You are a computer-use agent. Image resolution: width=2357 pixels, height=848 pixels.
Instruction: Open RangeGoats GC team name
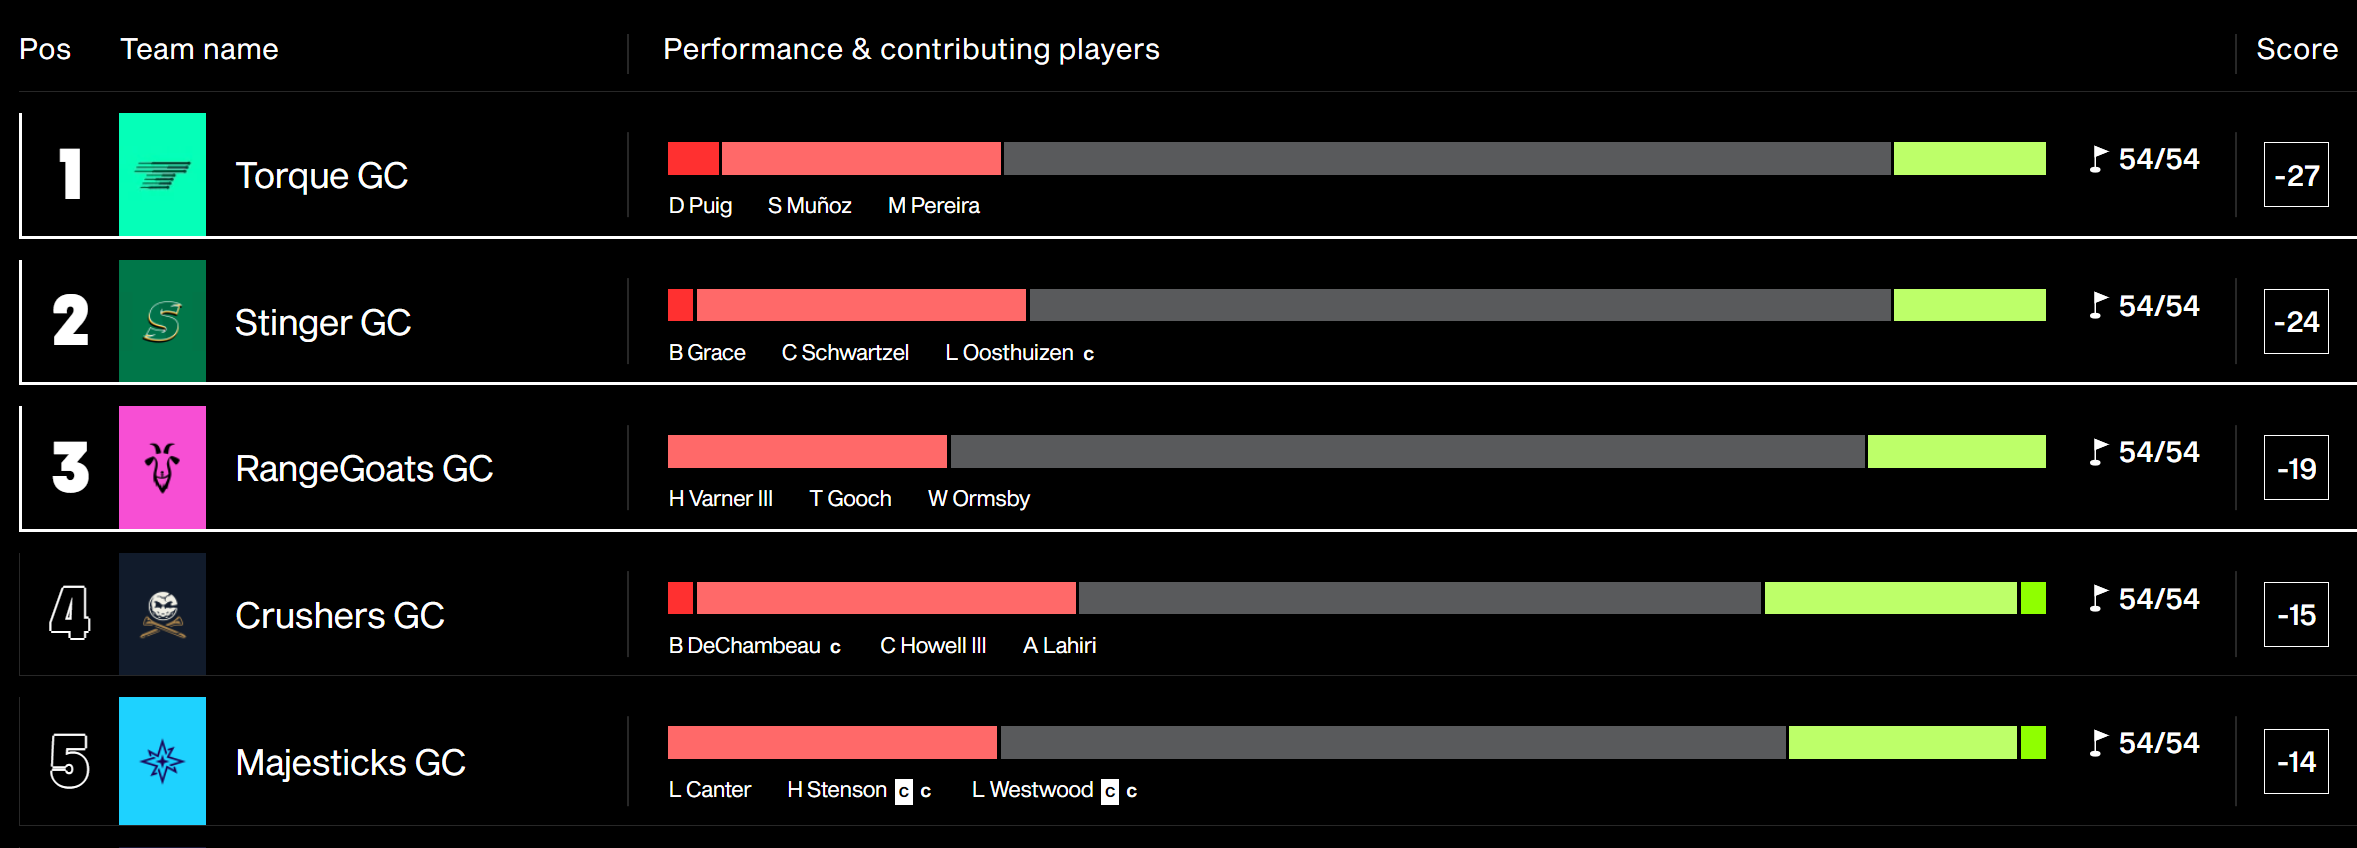[x=364, y=469]
